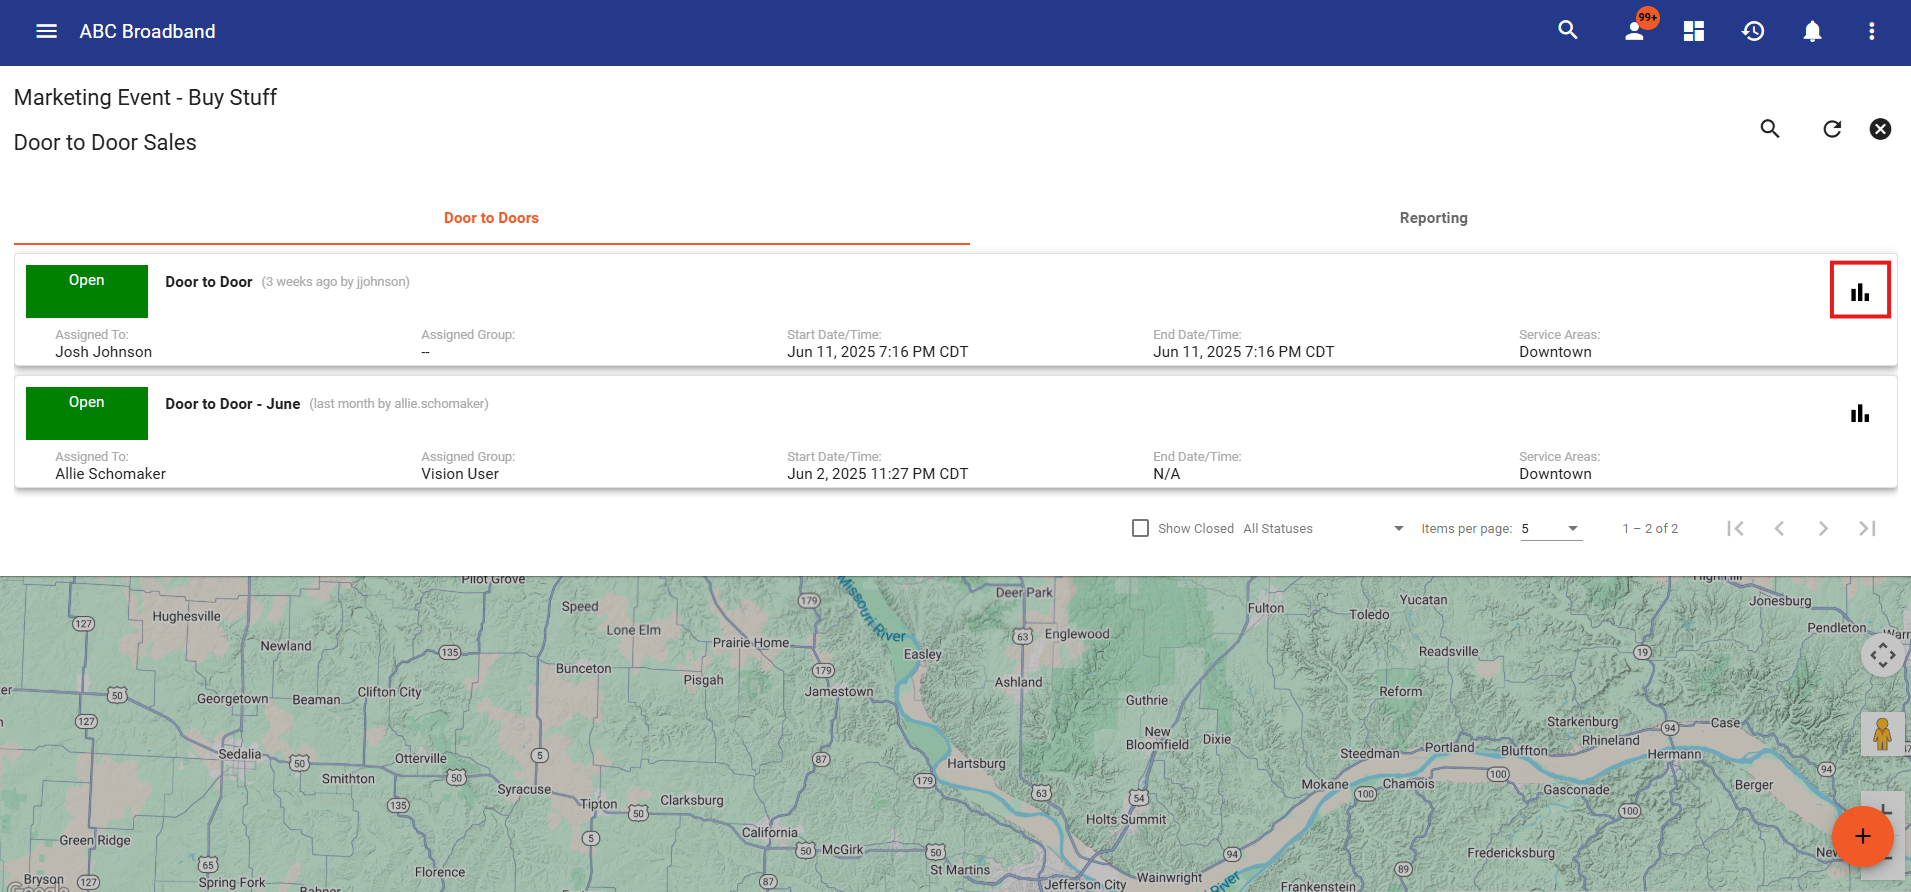The image size is (1911, 892).
Task: Click the orange plus add button
Action: click(x=1863, y=837)
